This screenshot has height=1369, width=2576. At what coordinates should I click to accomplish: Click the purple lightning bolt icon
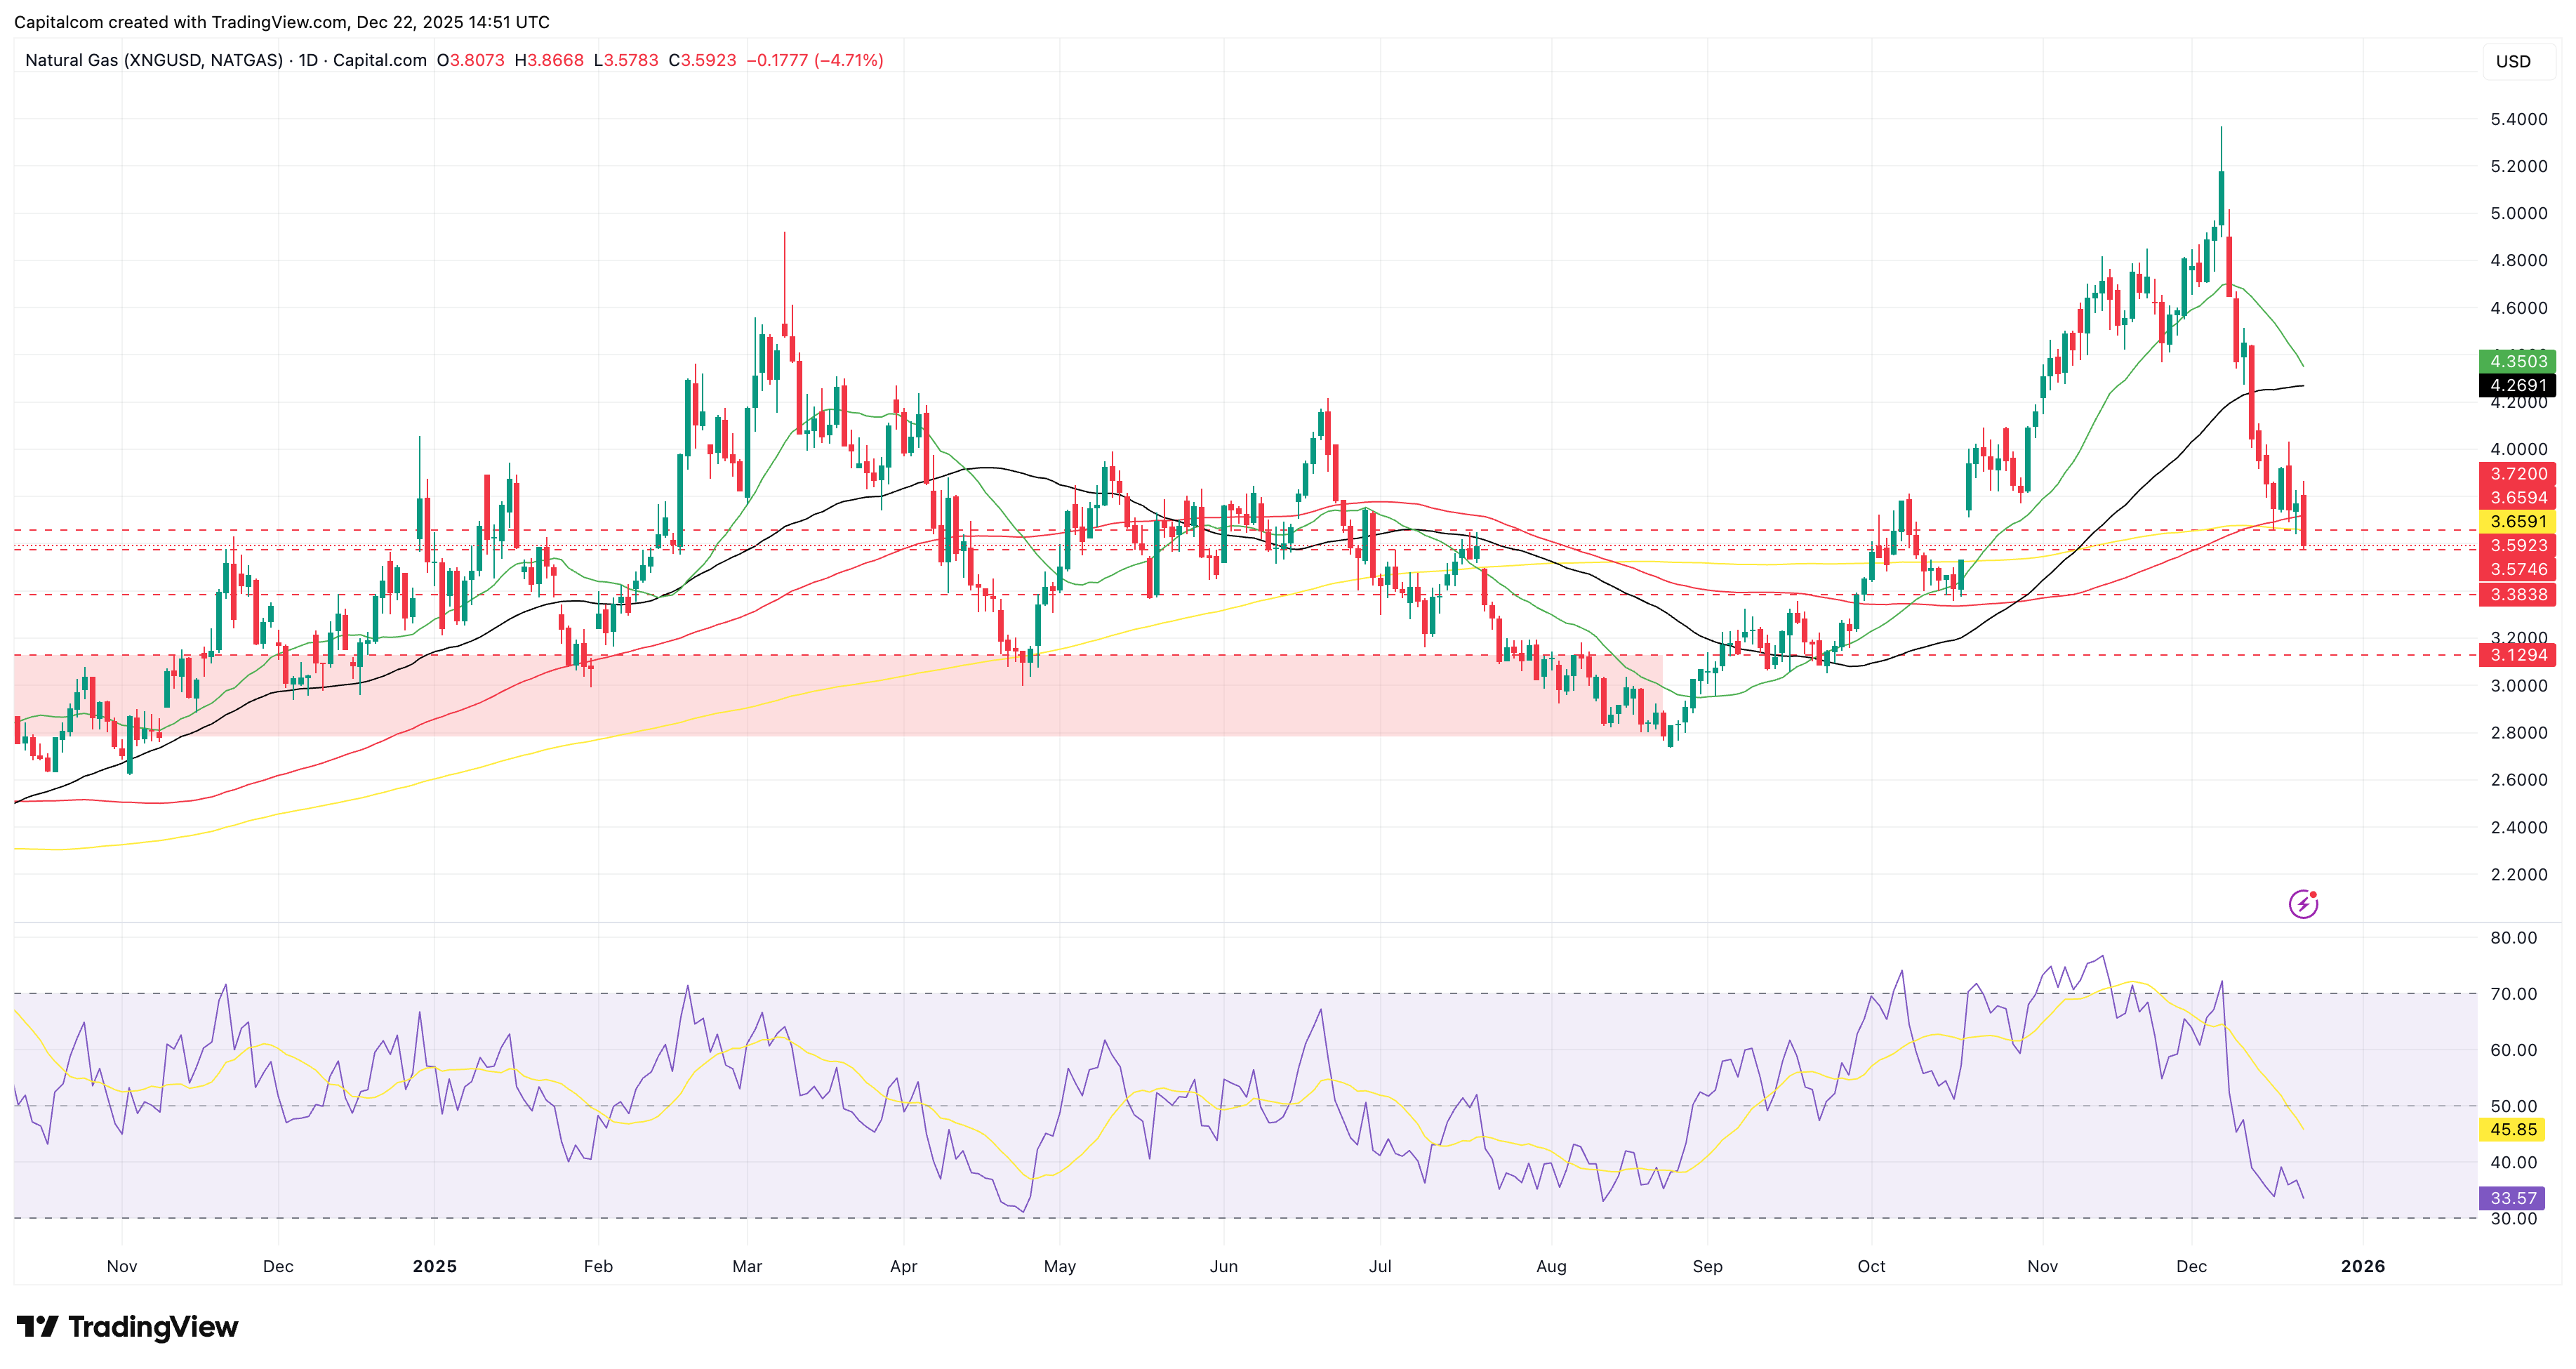point(2303,904)
